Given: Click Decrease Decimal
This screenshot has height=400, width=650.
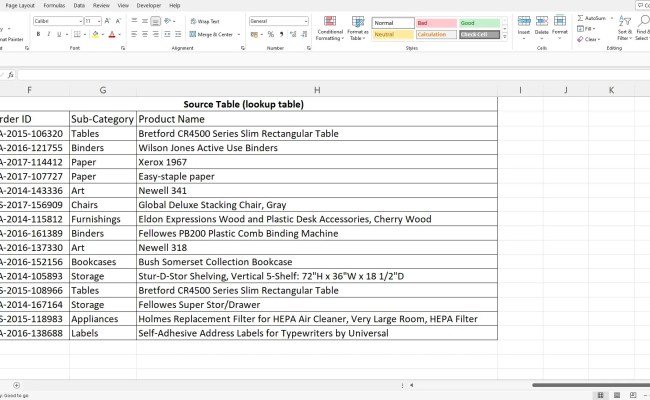Looking at the screenshot, I should 304,34.
